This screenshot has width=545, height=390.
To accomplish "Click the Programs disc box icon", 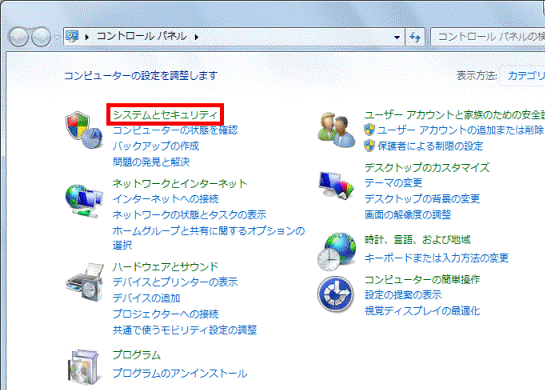I will [x=84, y=367].
